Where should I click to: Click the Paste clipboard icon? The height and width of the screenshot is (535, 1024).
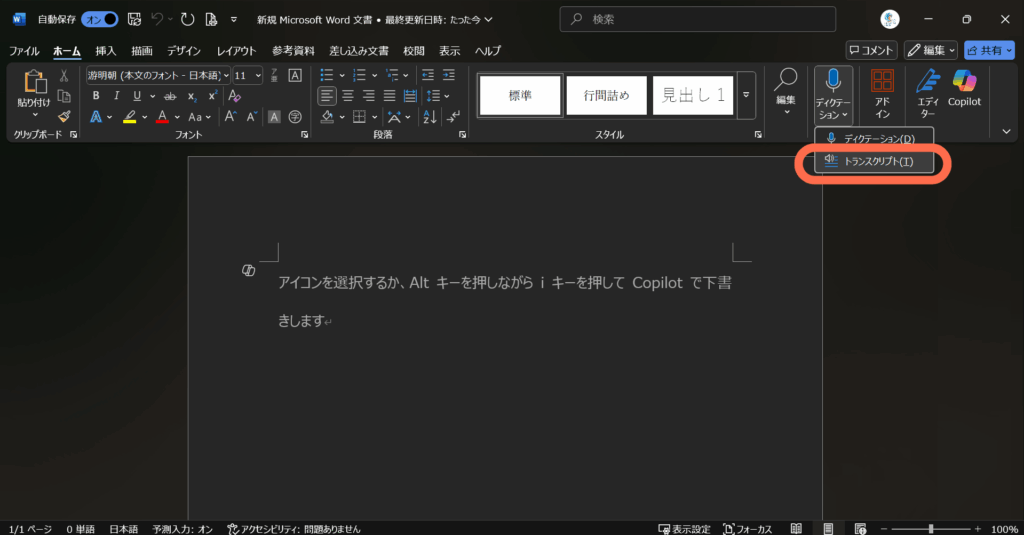[34, 83]
